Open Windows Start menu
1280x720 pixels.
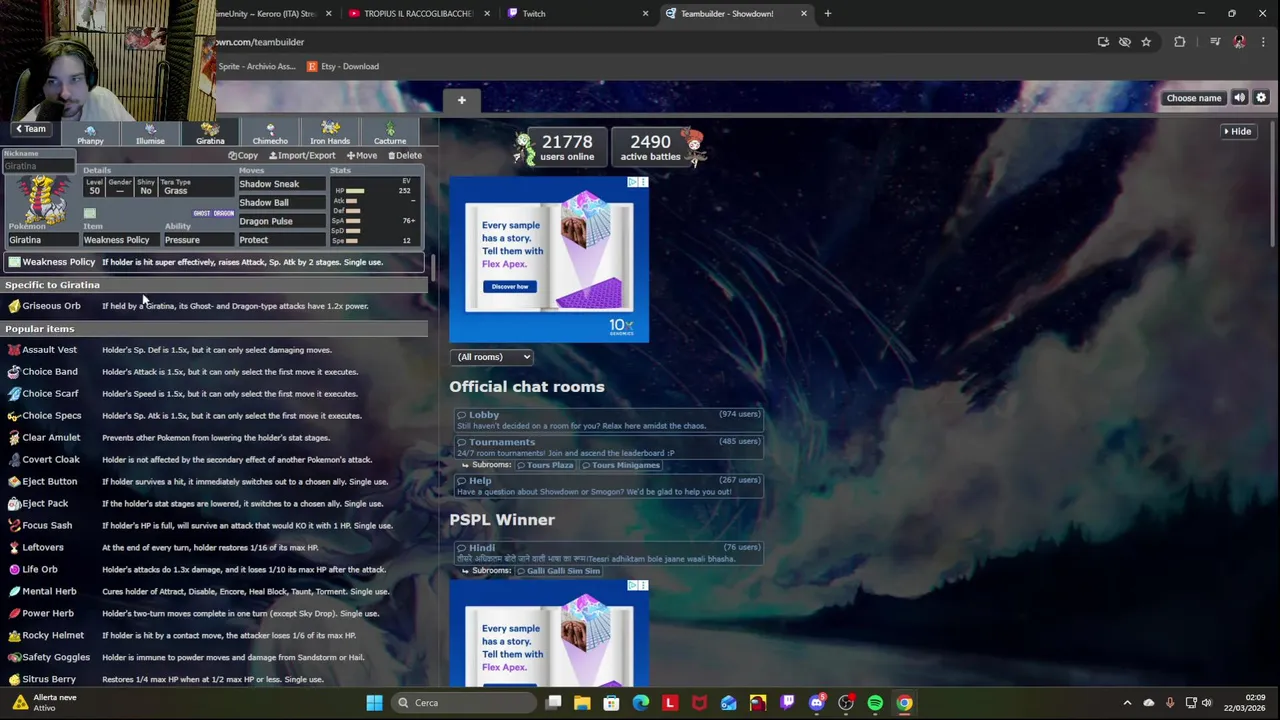pyautogui.click(x=374, y=703)
